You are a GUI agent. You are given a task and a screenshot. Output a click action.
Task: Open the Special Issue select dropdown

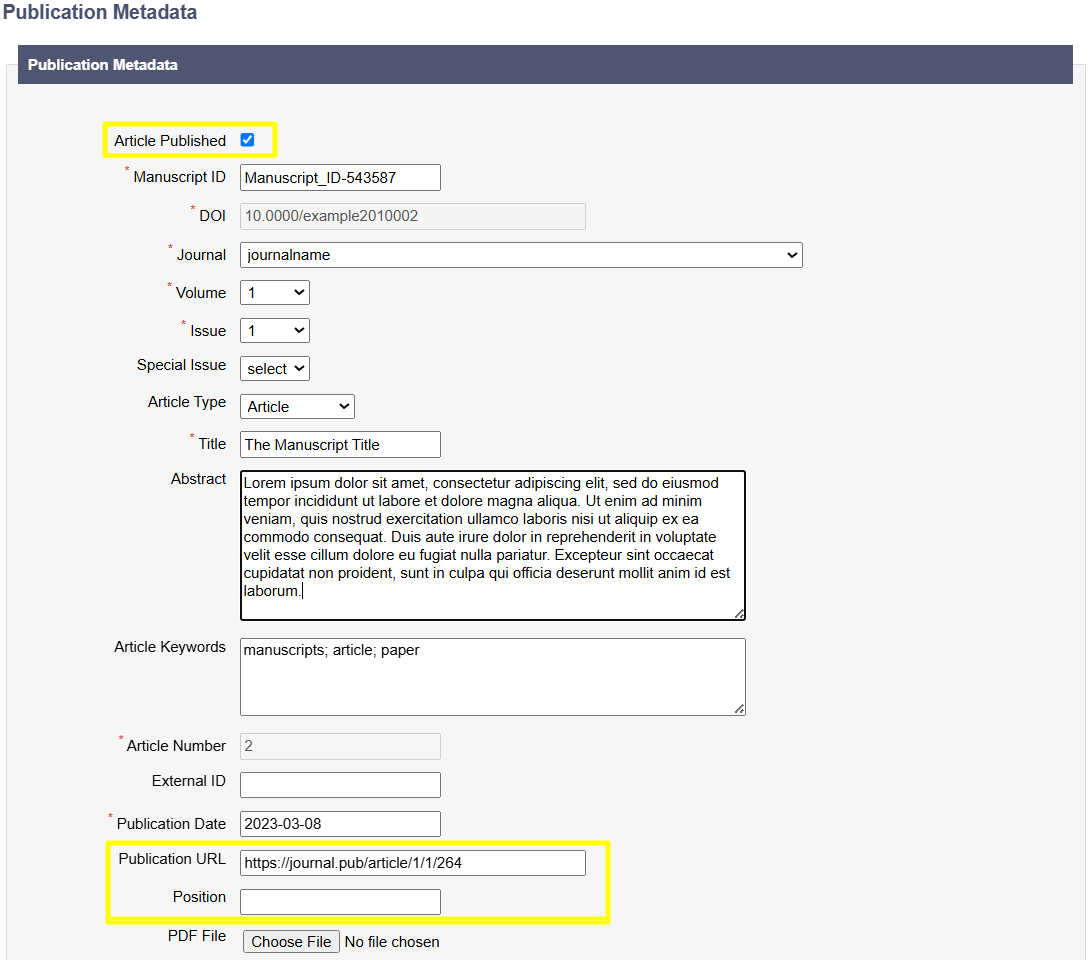click(275, 369)
